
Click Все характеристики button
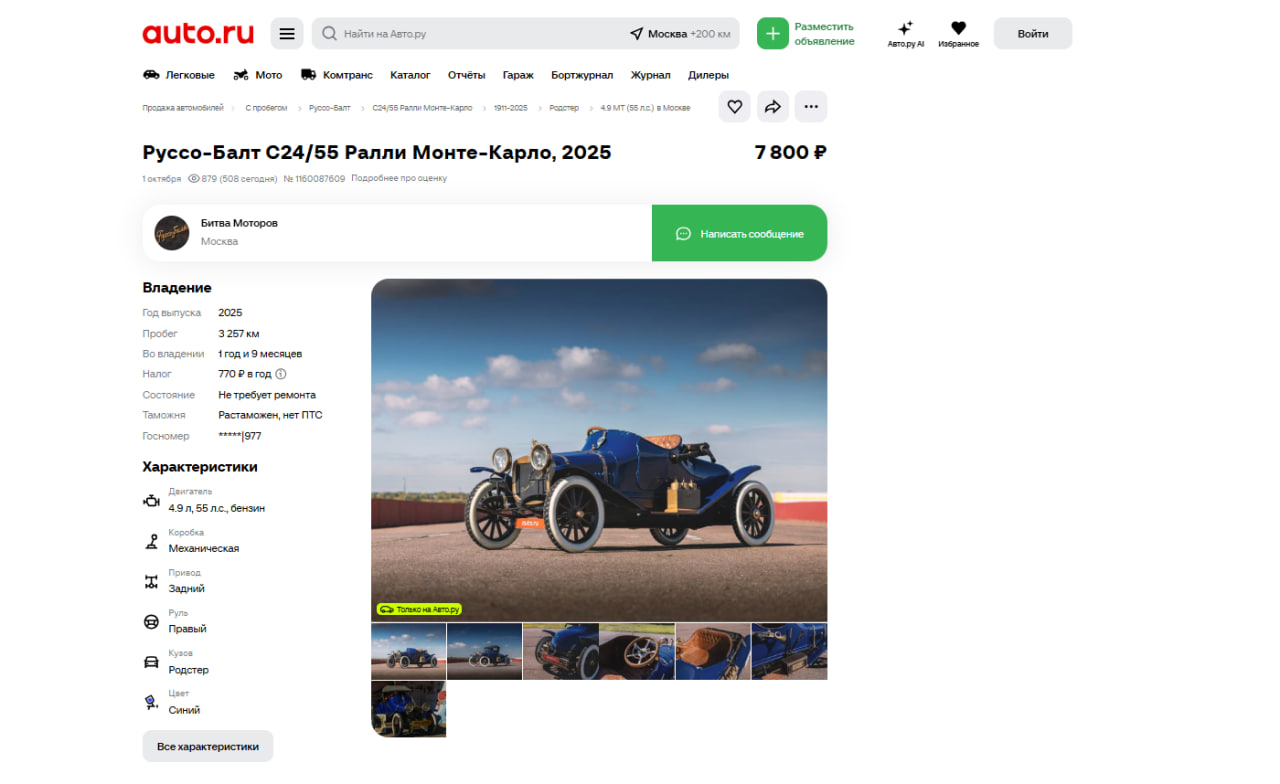pyautogui.click(x=208, y=746)
